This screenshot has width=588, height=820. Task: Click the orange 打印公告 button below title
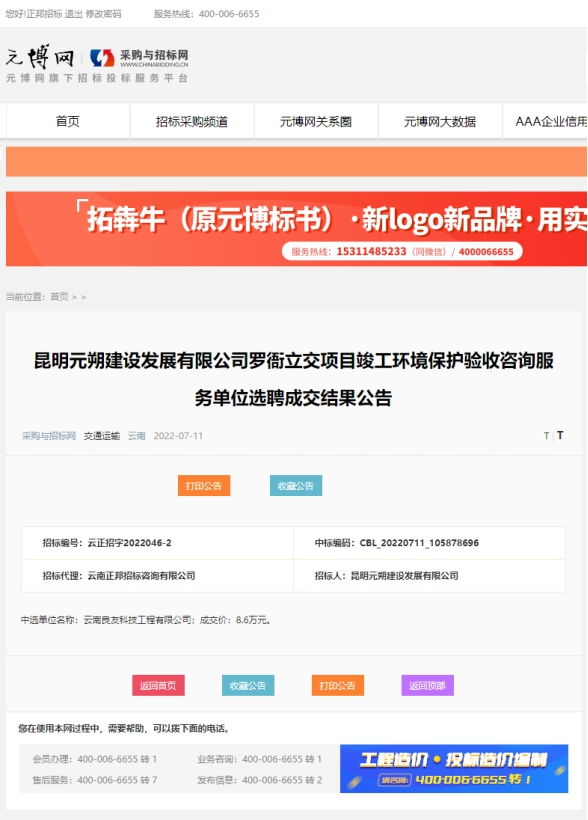(204, 486)
